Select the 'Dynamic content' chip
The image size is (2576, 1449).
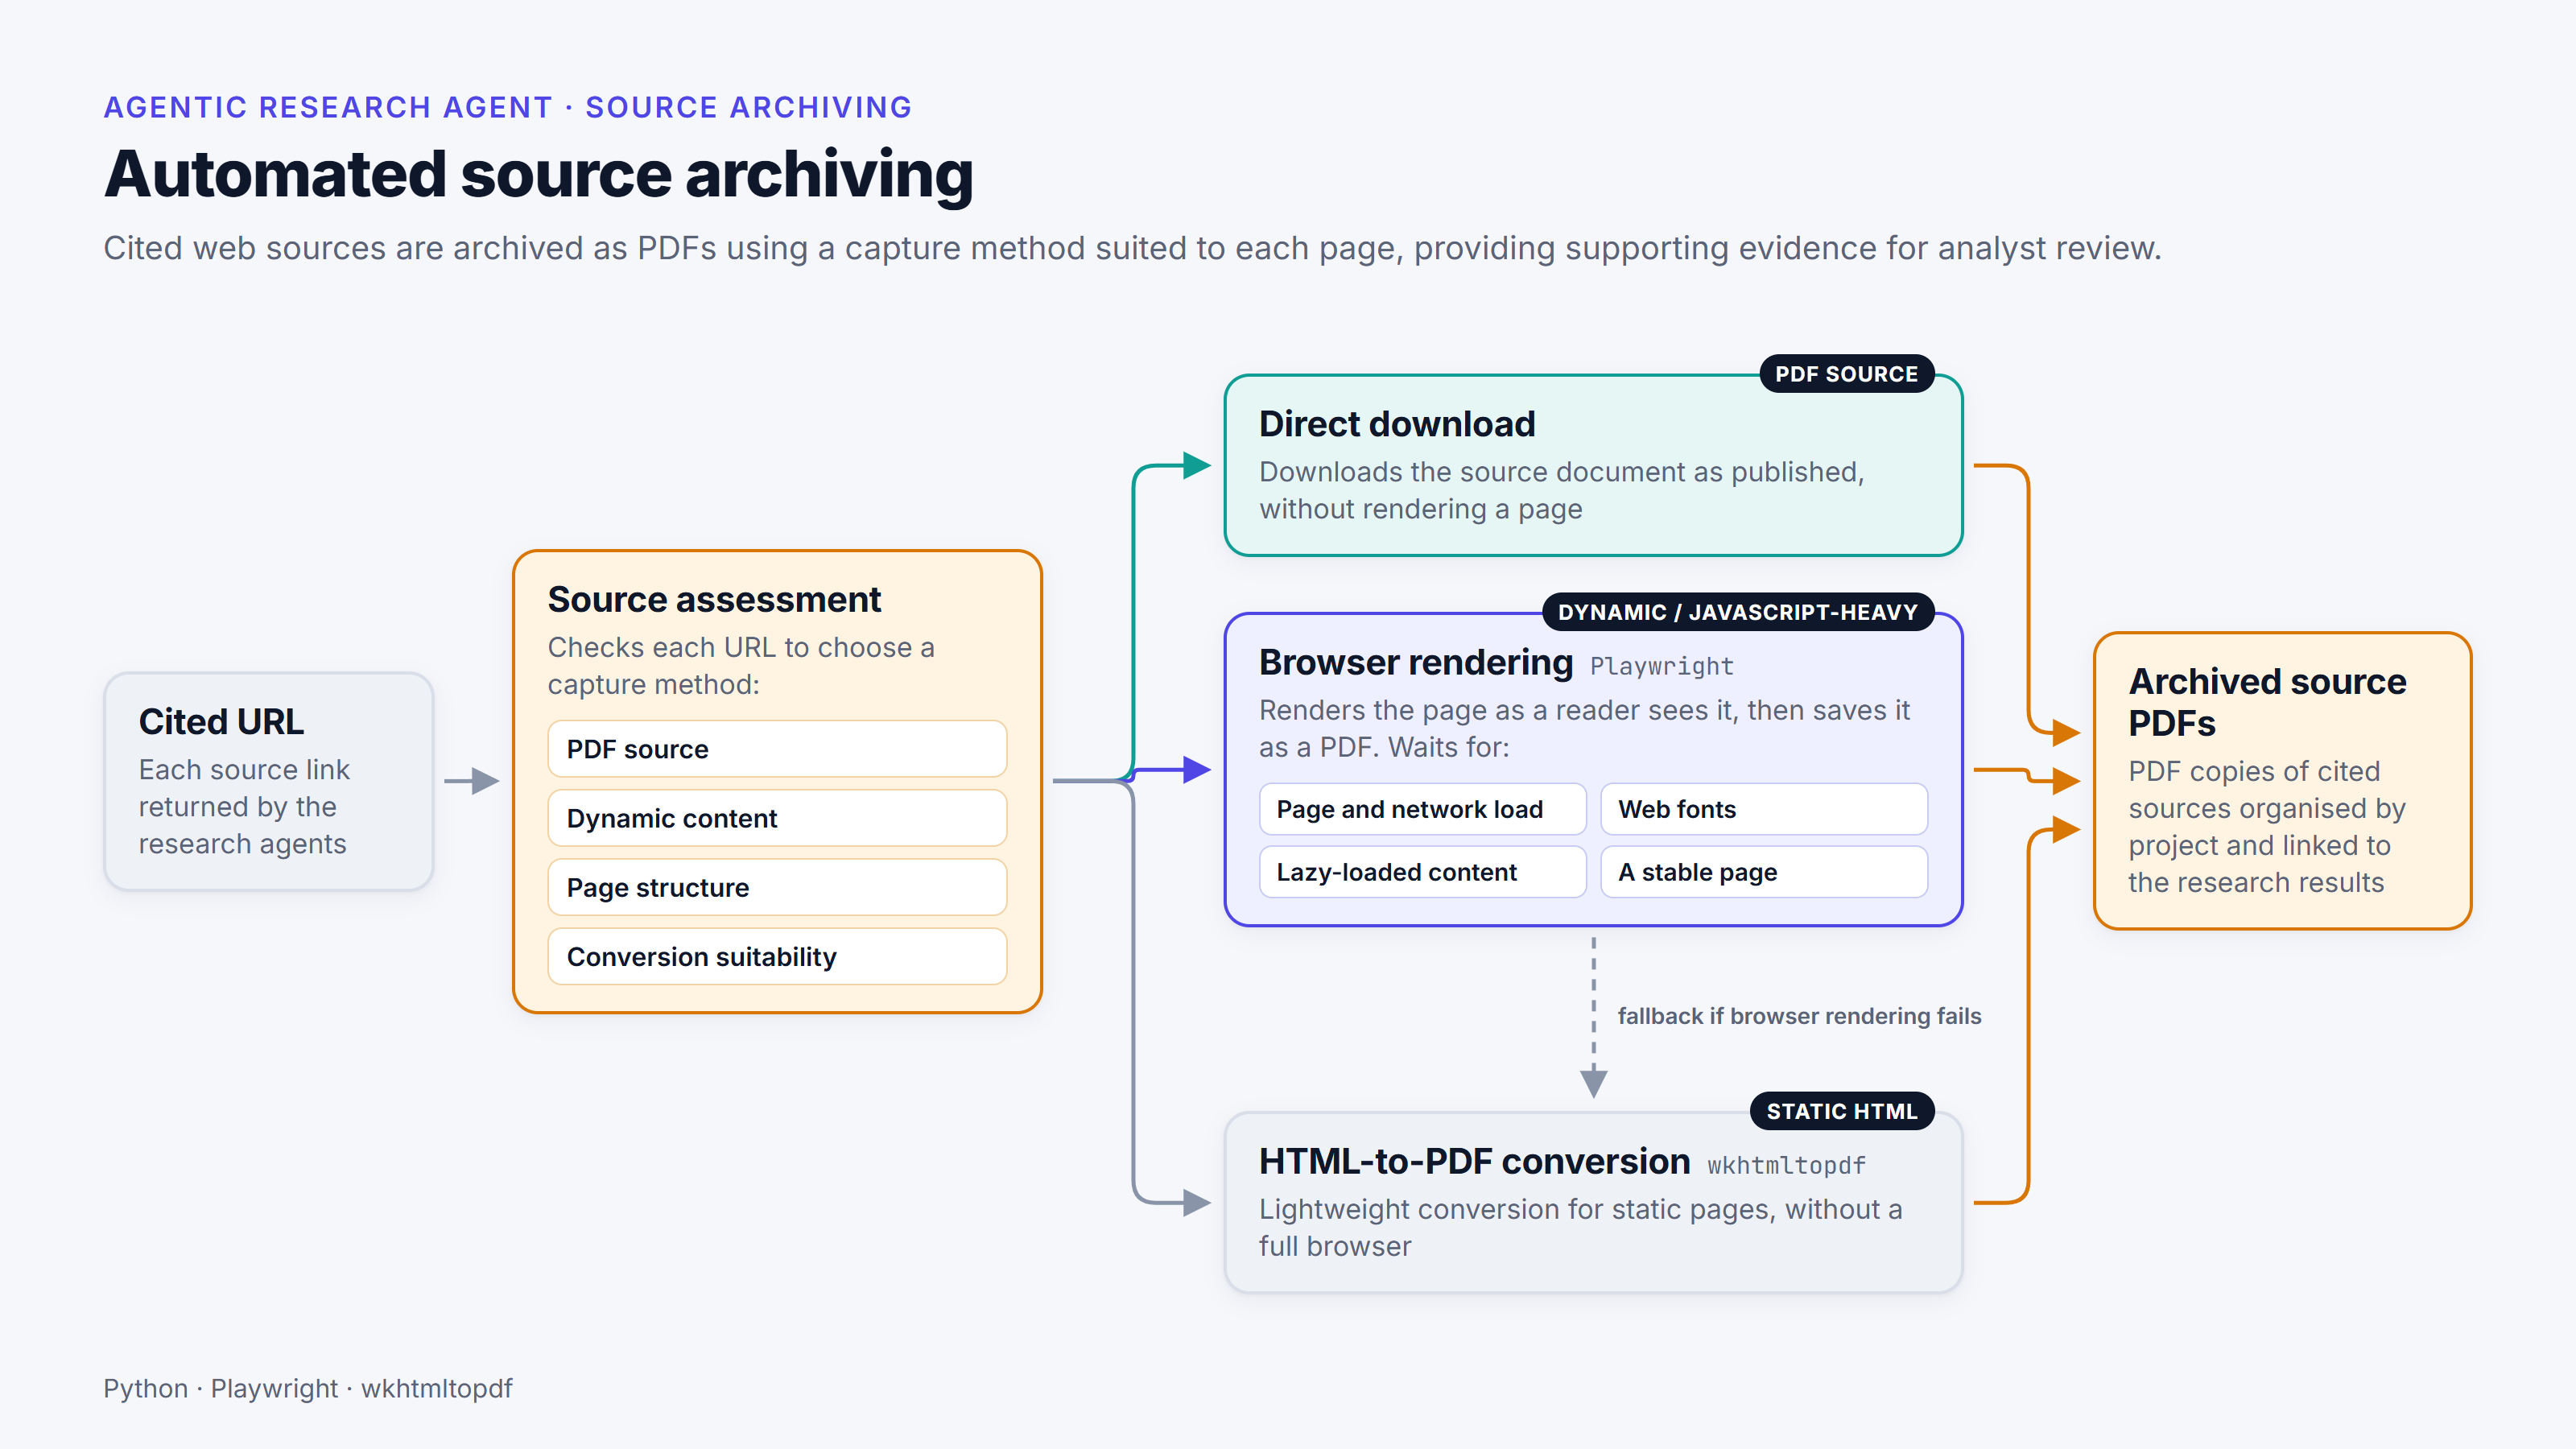(777, 818)
